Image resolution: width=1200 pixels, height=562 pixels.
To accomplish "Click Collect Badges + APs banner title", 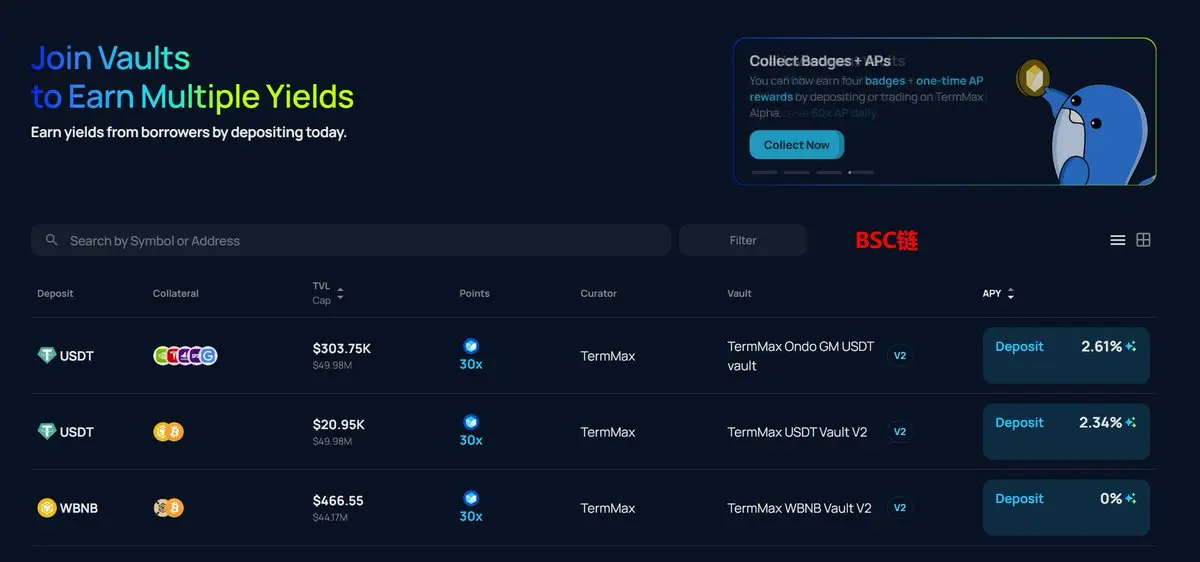I will click(x=820, y=61).
